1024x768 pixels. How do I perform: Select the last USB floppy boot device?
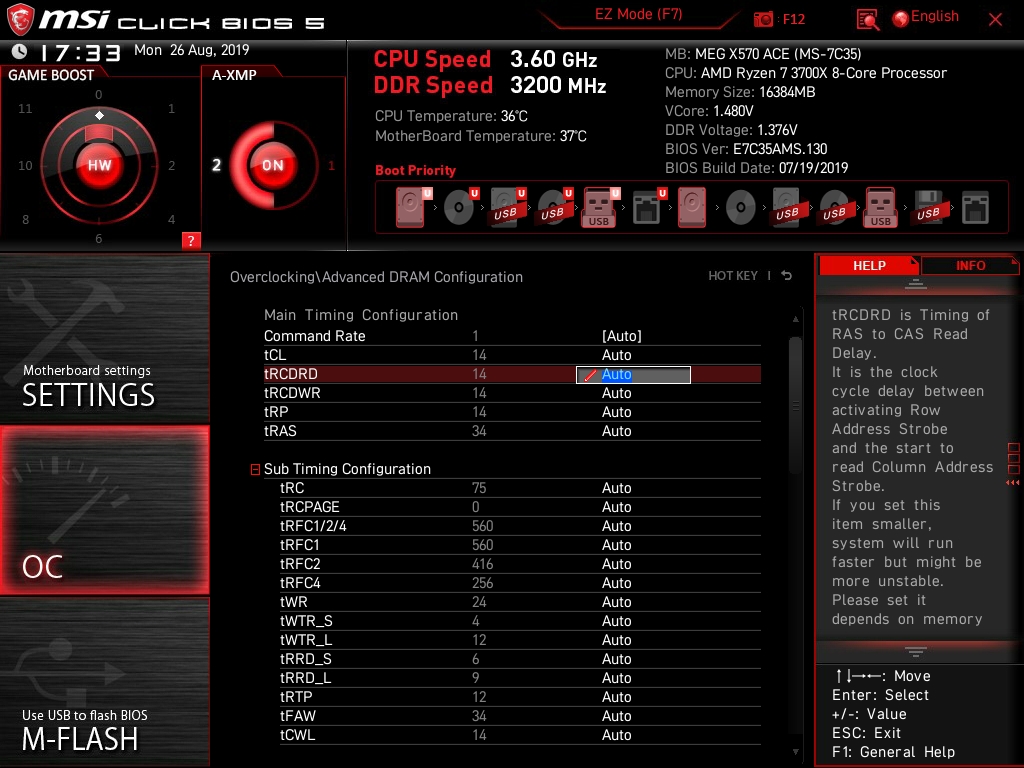tap(928, 208)
